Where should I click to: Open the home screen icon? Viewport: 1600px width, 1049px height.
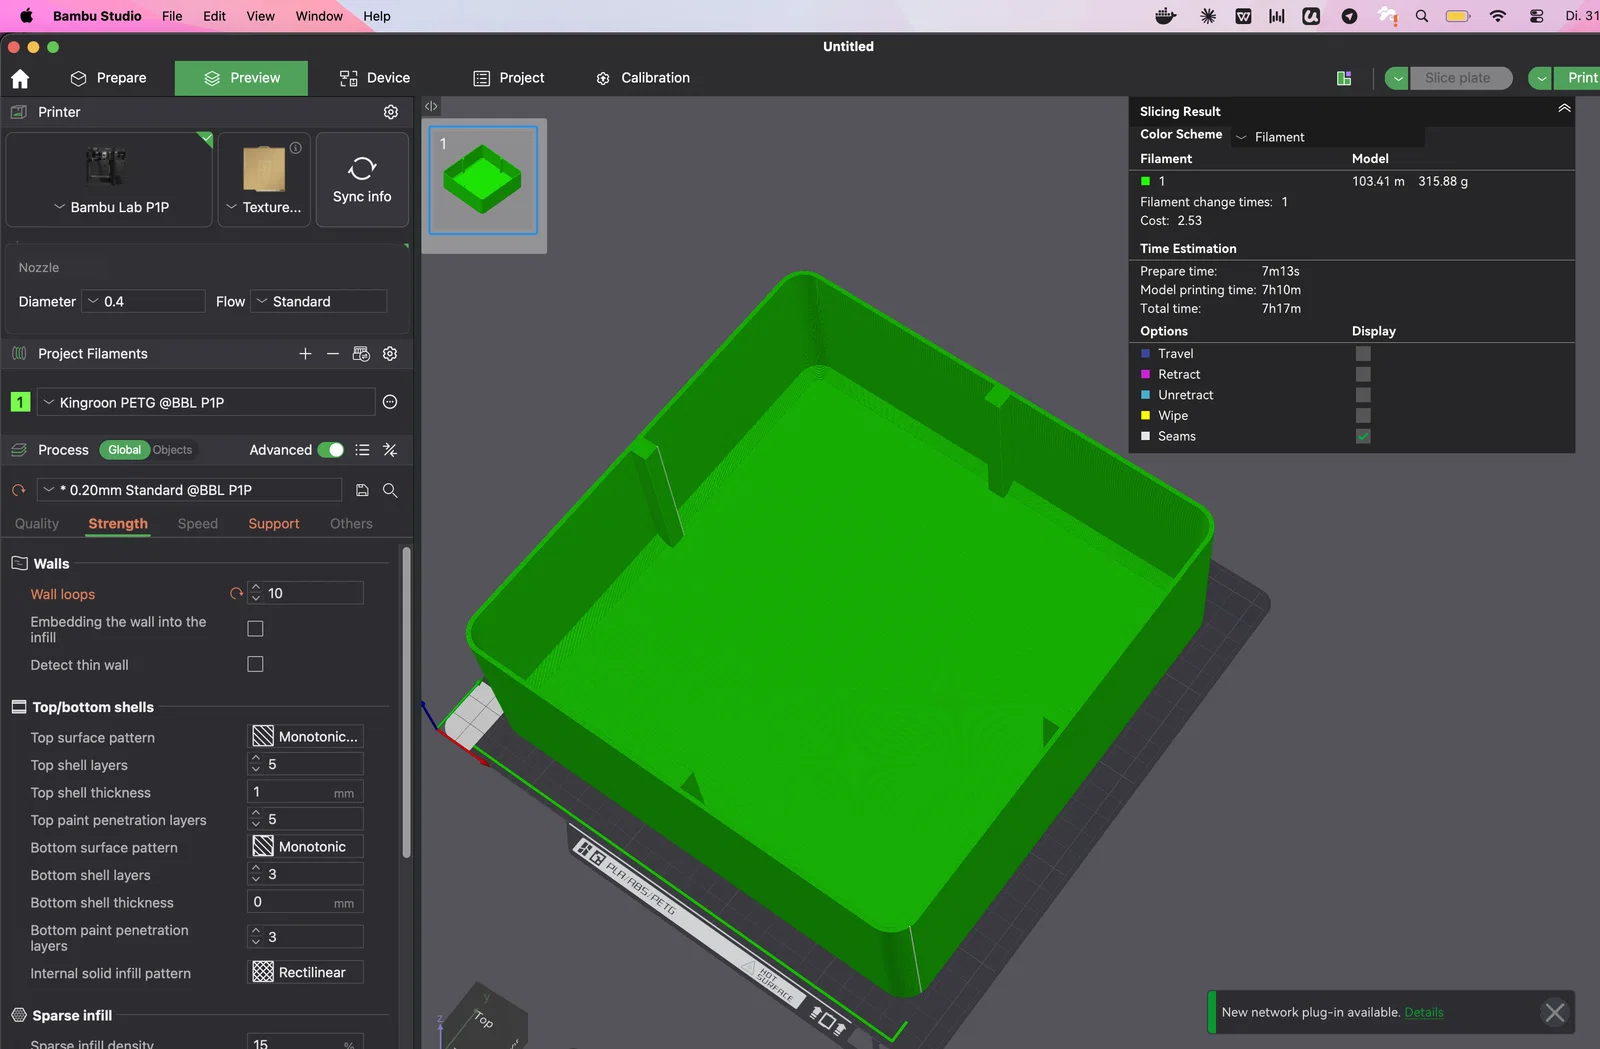[x=20, y=78]
